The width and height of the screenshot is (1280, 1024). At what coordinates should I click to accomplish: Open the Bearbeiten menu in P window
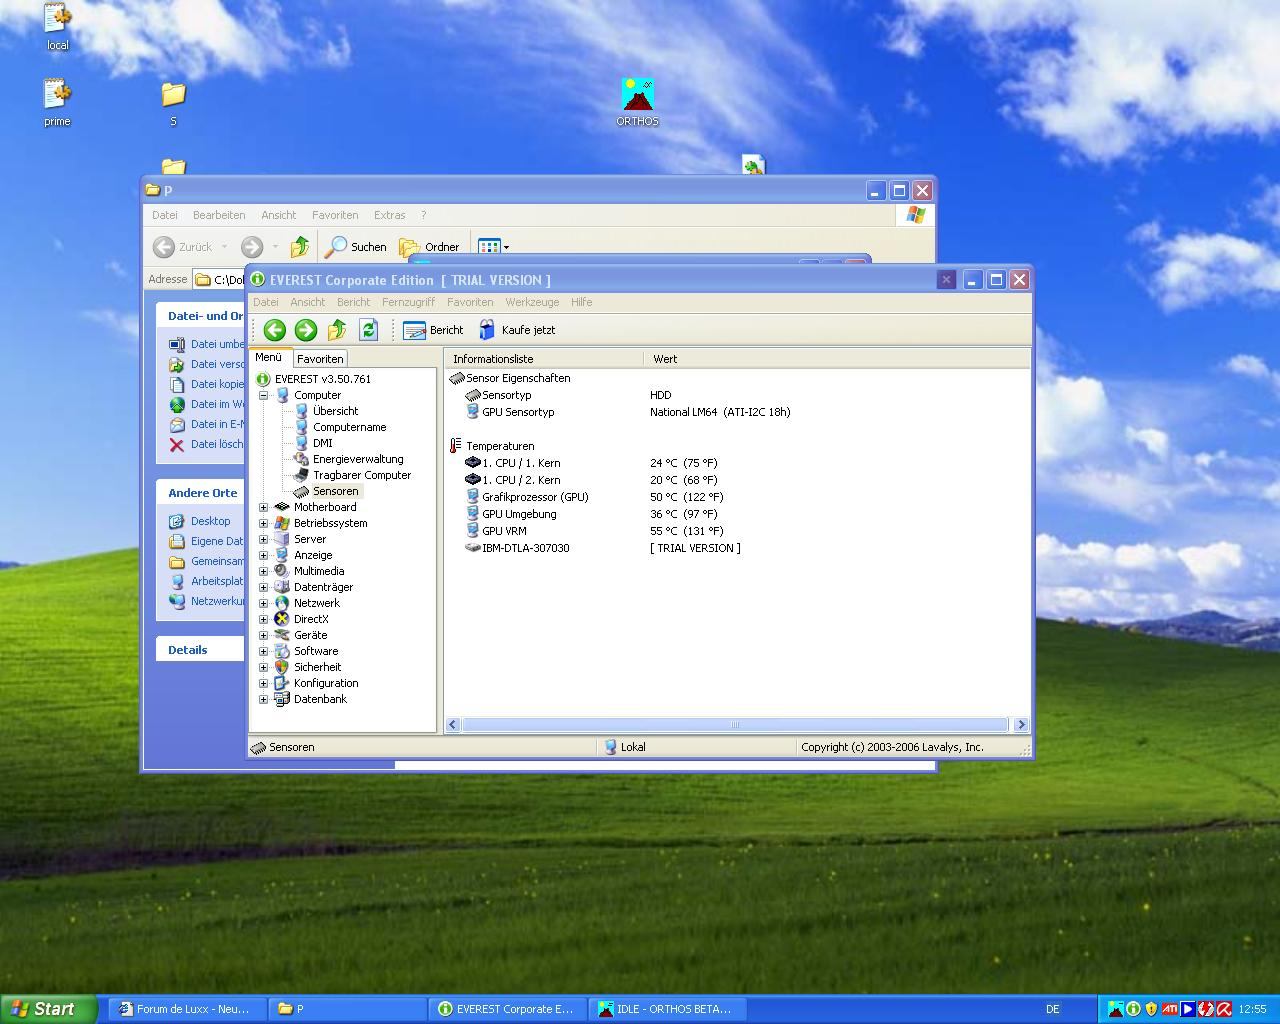[219, 215]
